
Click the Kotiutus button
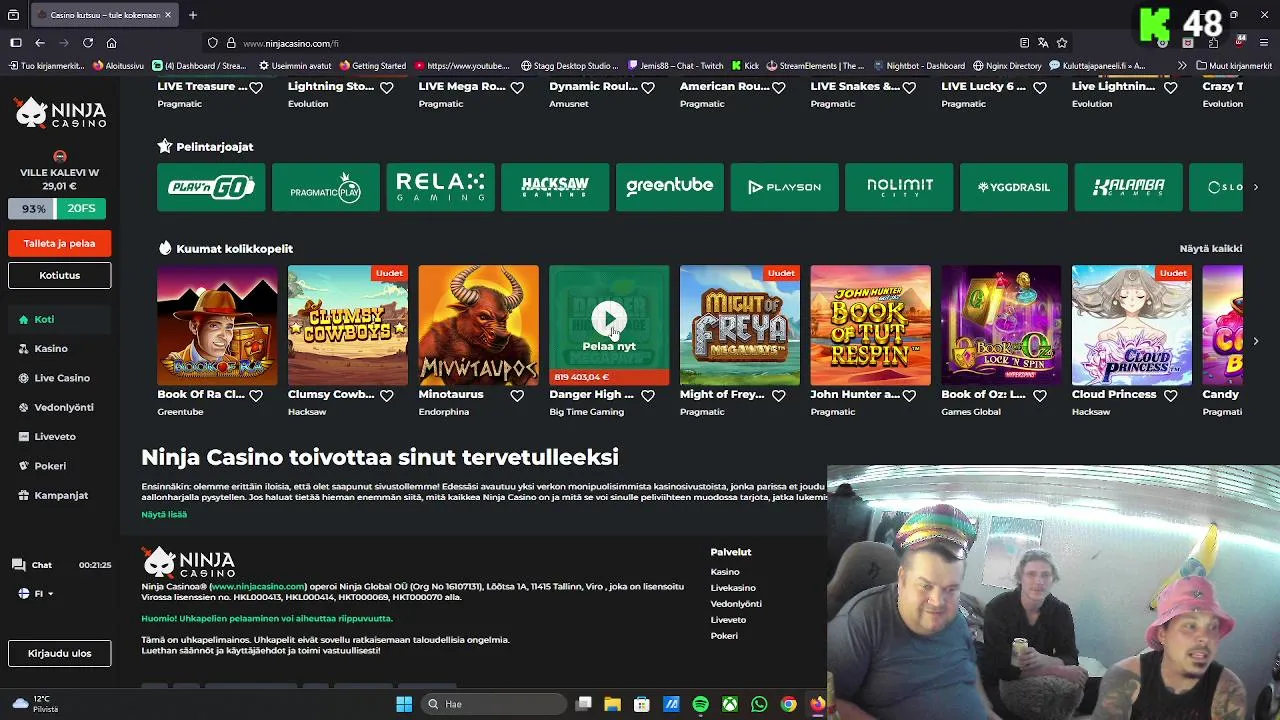click(x=60, y=275)
